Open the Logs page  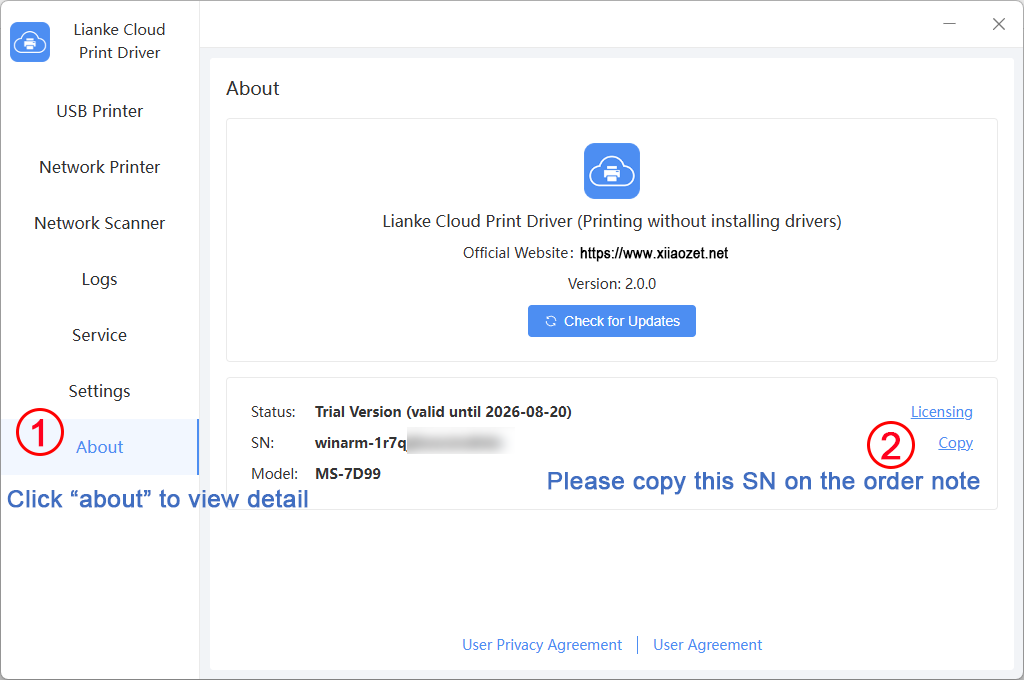coord(99,279)
